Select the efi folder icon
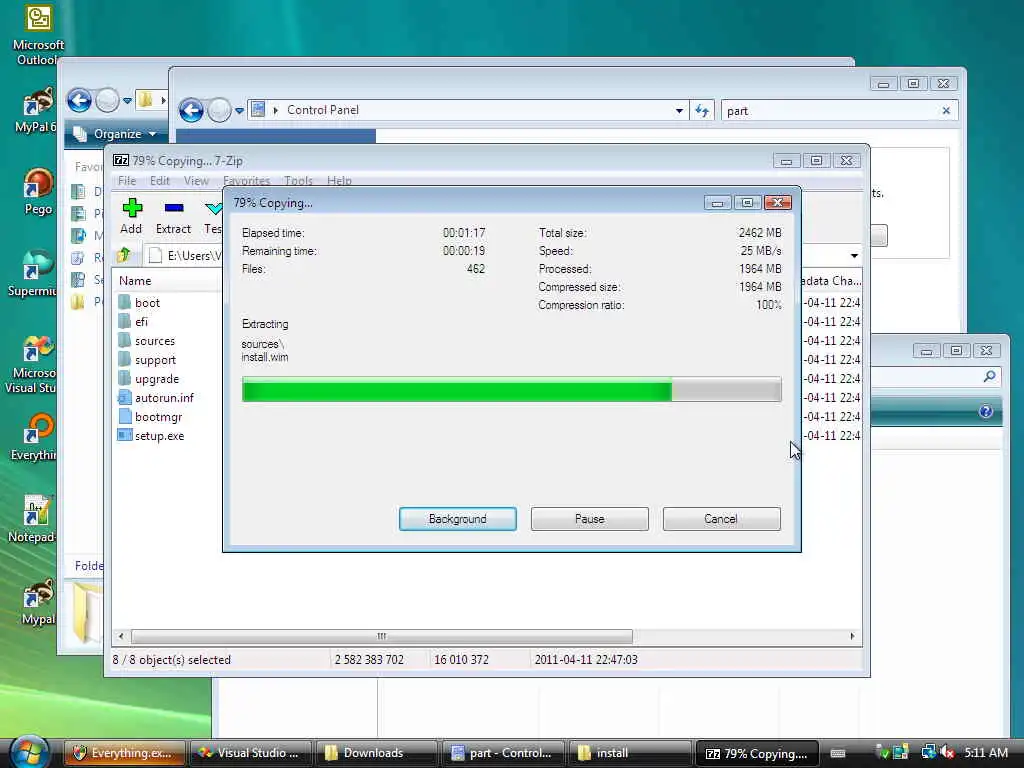 tap(125, 321)
